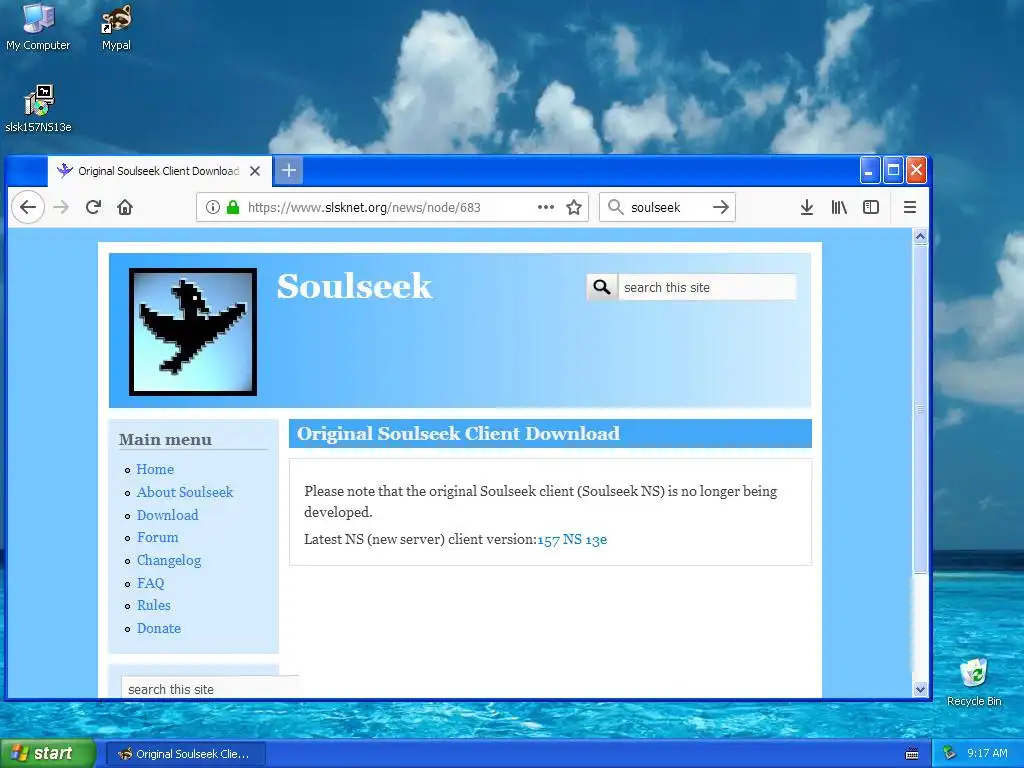The width and height of the screenshot is (1024, 768).
Task: Click the system tray network icon
Action: click(x=949, y=754)
